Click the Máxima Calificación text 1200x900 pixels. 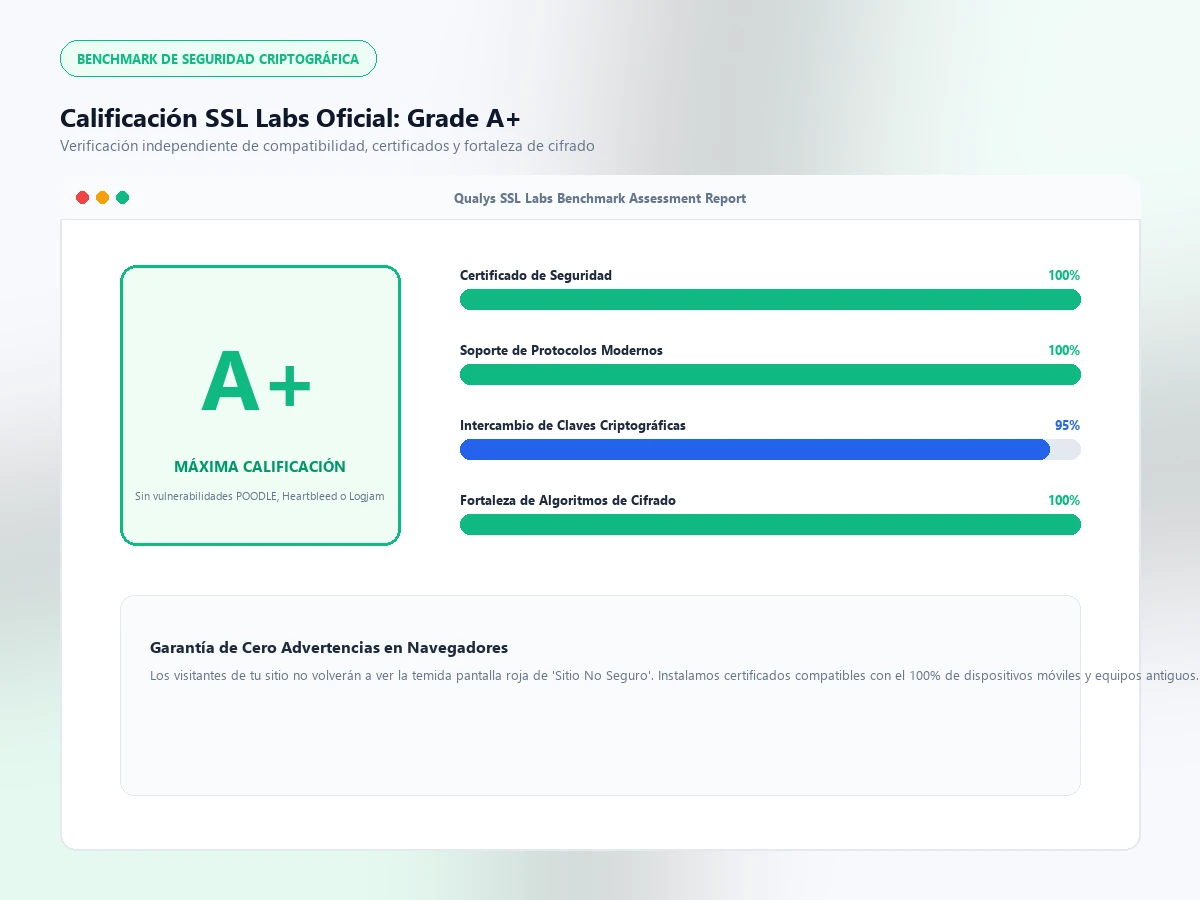pos(260,466)
